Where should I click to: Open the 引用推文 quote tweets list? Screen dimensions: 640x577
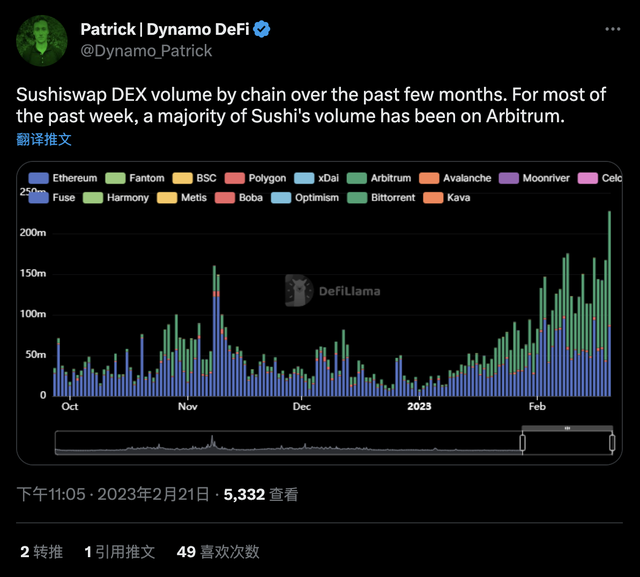(120, 551)
